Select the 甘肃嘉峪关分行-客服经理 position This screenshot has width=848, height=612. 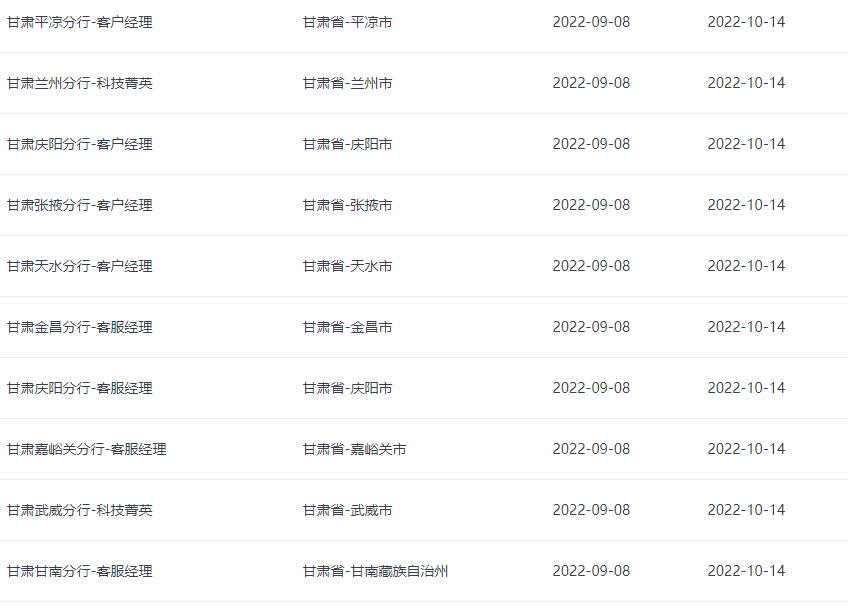click(87, 450)
